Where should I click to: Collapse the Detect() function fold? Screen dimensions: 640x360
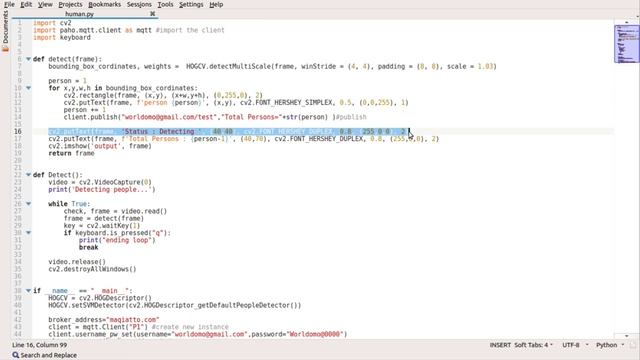[29, 175]
